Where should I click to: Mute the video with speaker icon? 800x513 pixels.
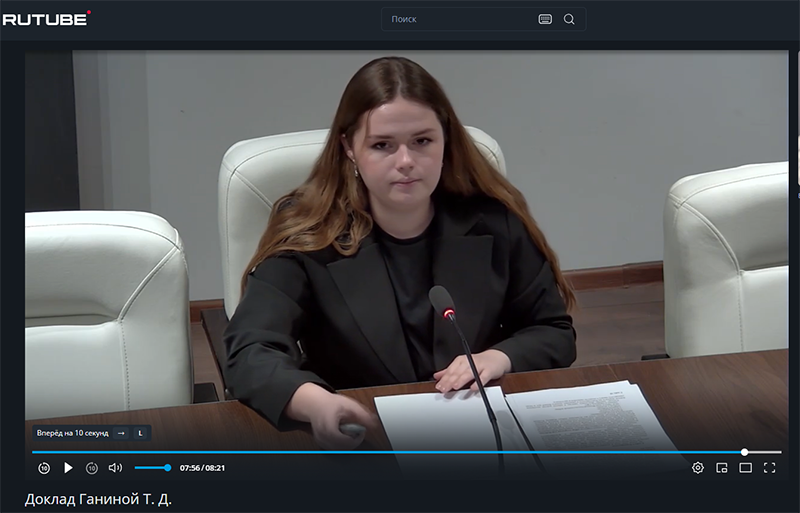[115, 468]
